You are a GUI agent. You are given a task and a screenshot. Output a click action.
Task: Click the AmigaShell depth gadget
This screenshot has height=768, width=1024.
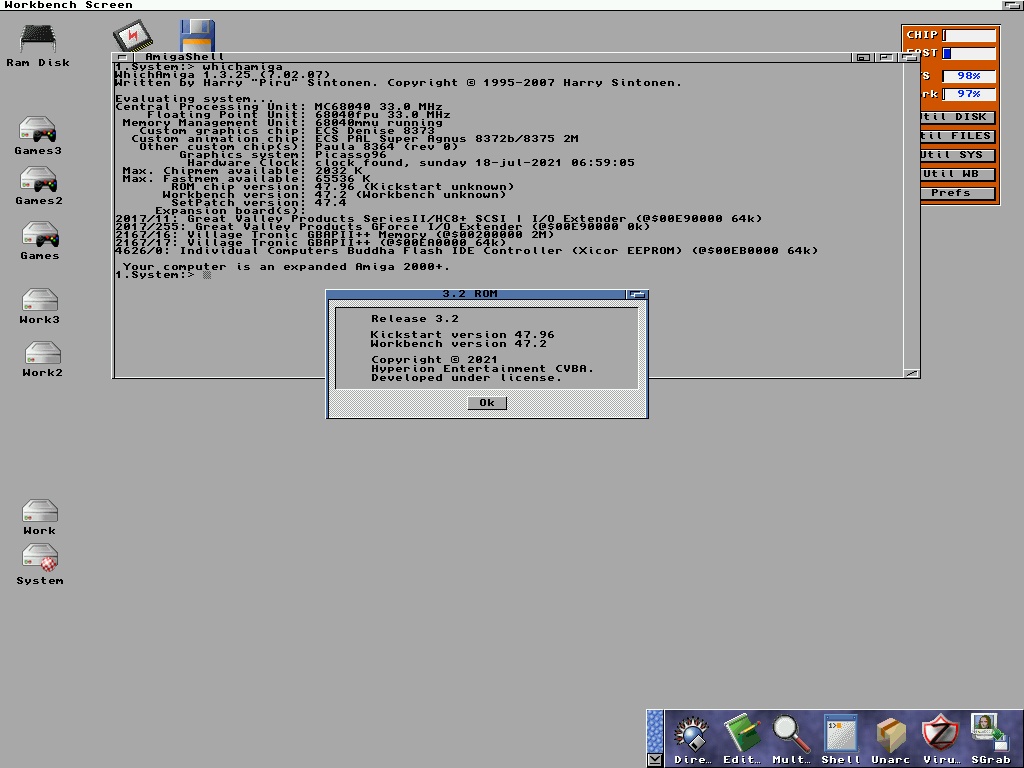tap(909, 57)
